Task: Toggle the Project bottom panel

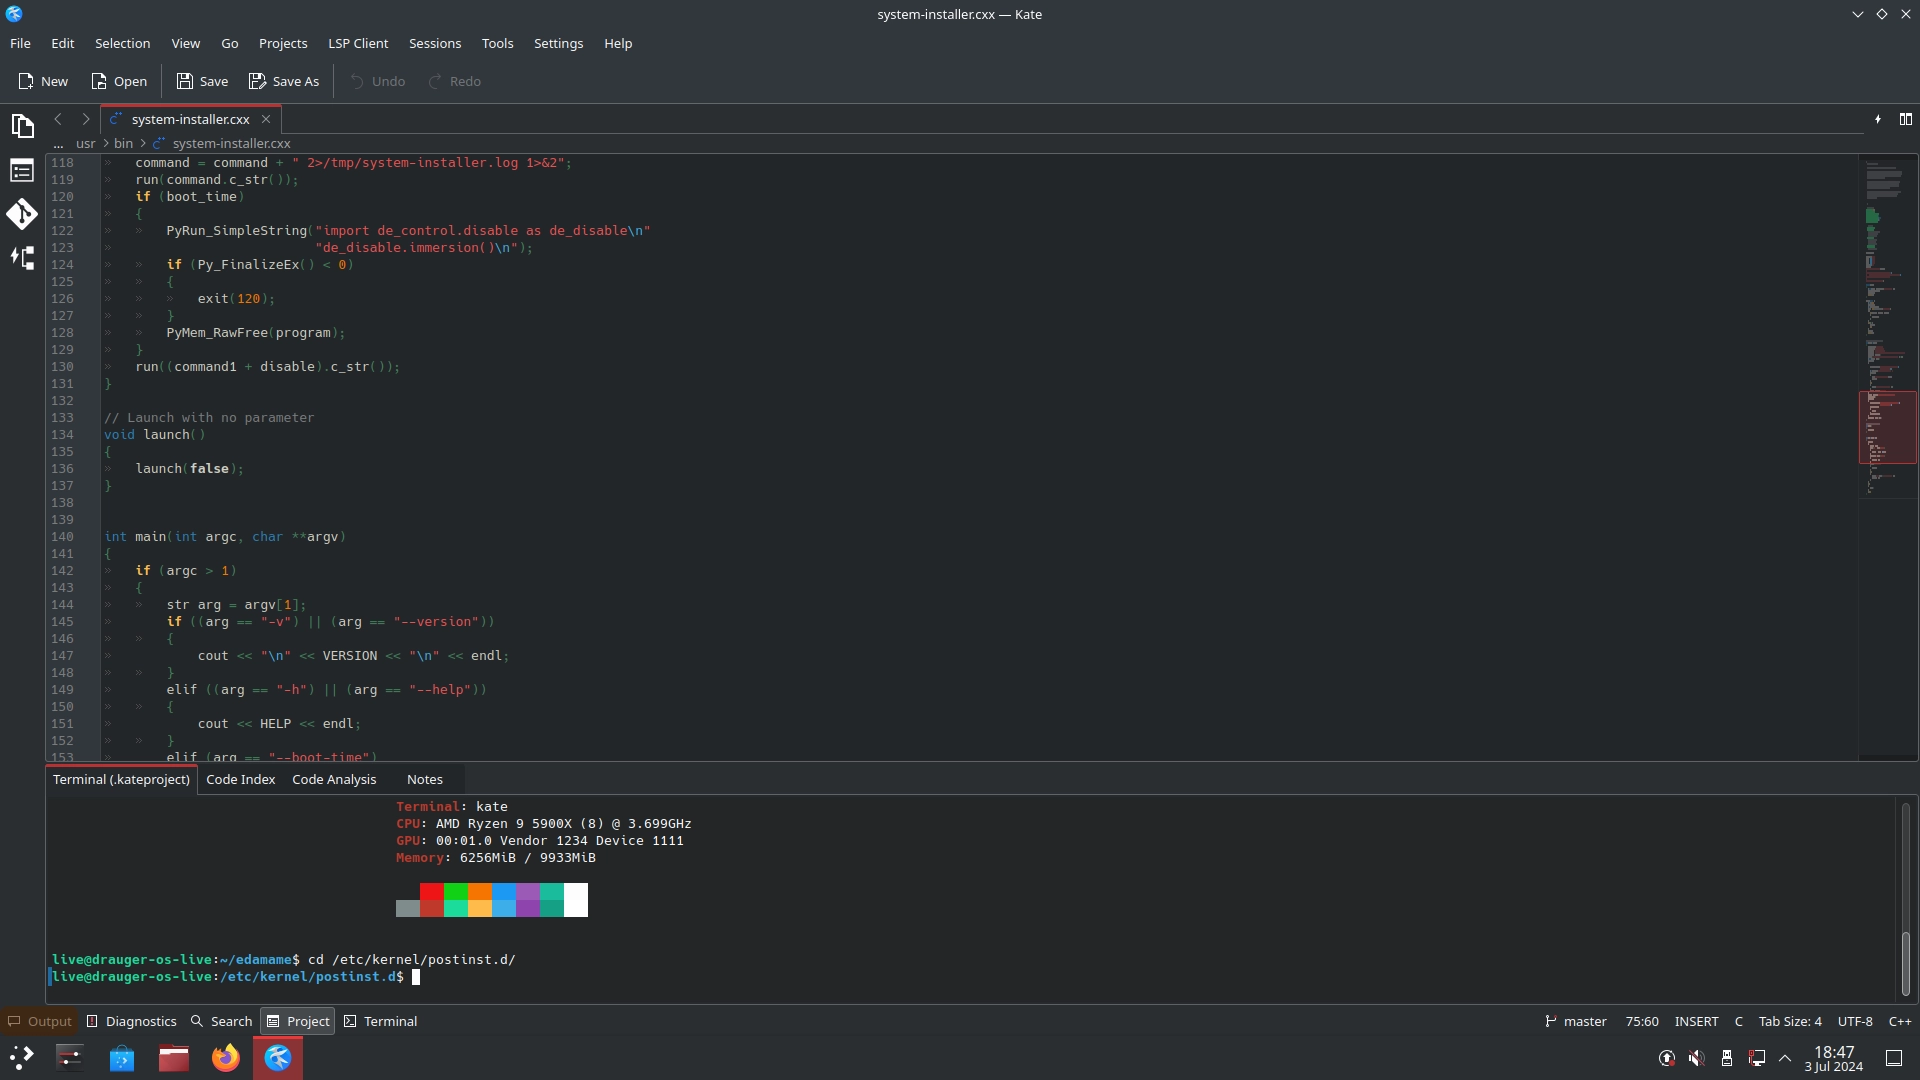Action: (298, 1021)
